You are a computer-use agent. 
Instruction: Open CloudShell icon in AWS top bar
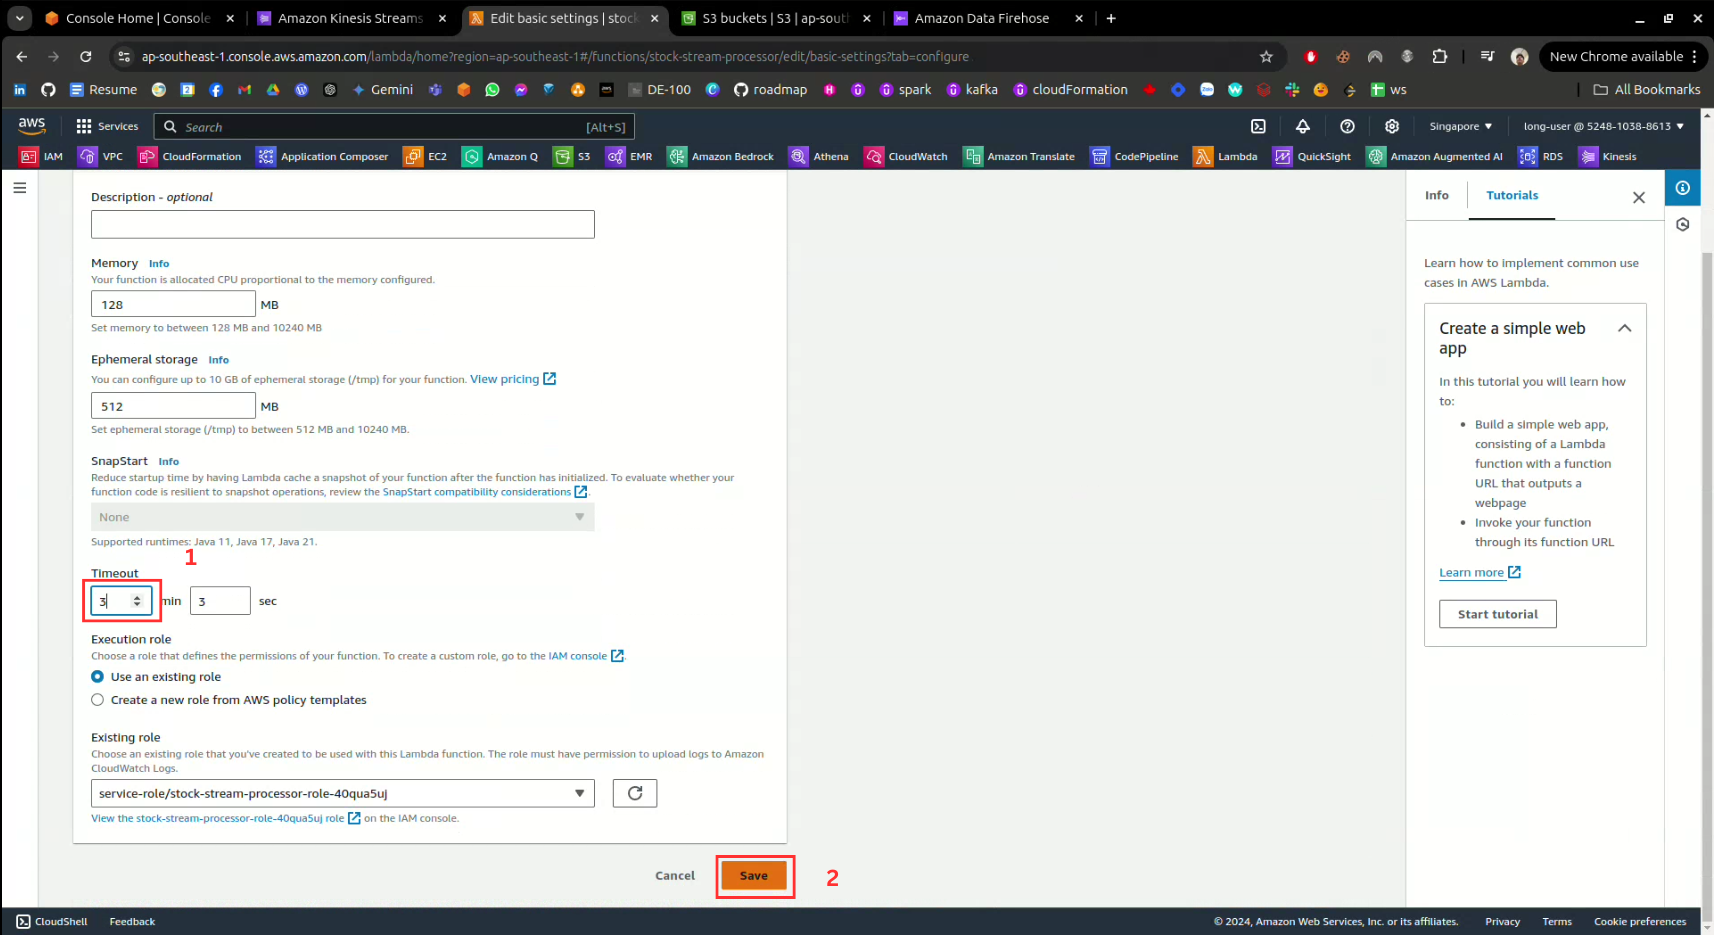tap(1258, 126)
